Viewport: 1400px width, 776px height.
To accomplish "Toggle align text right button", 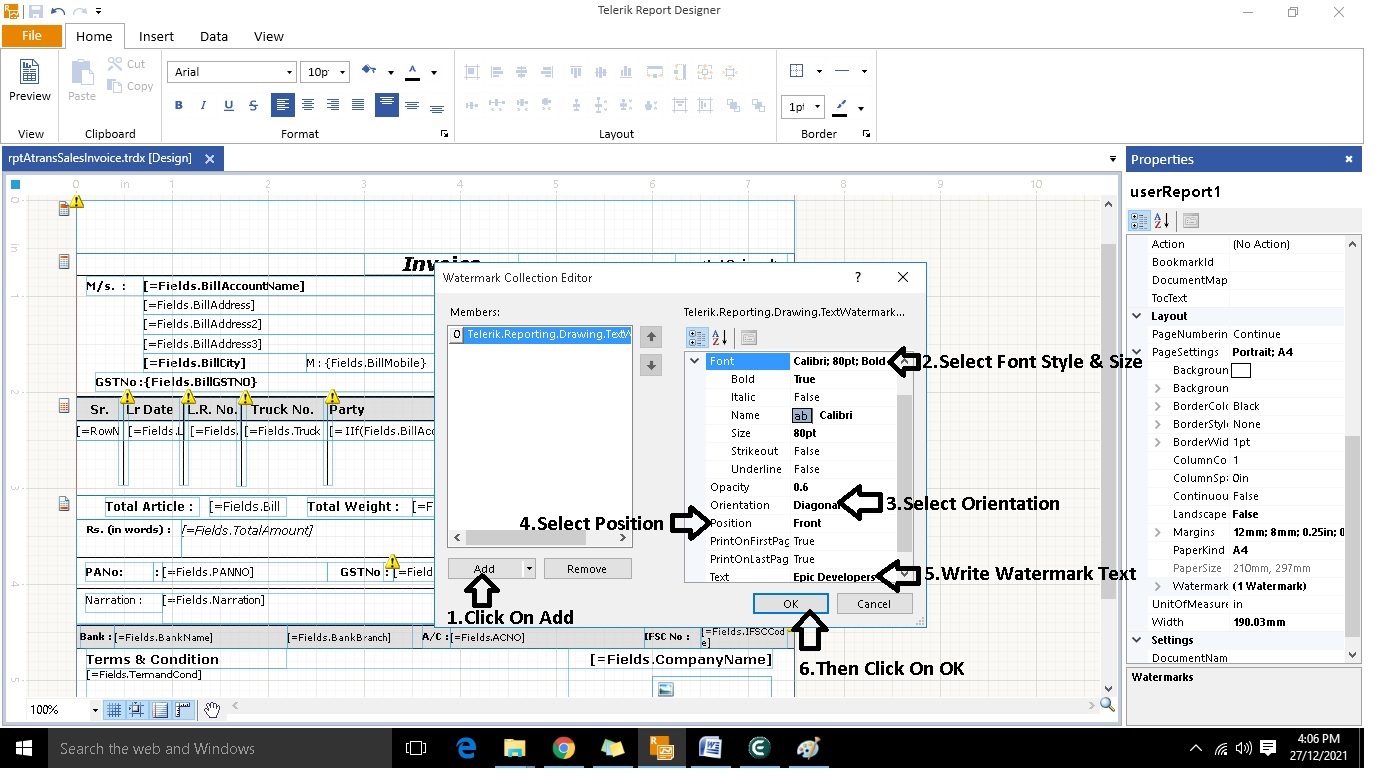I will (x=333, y=105).
